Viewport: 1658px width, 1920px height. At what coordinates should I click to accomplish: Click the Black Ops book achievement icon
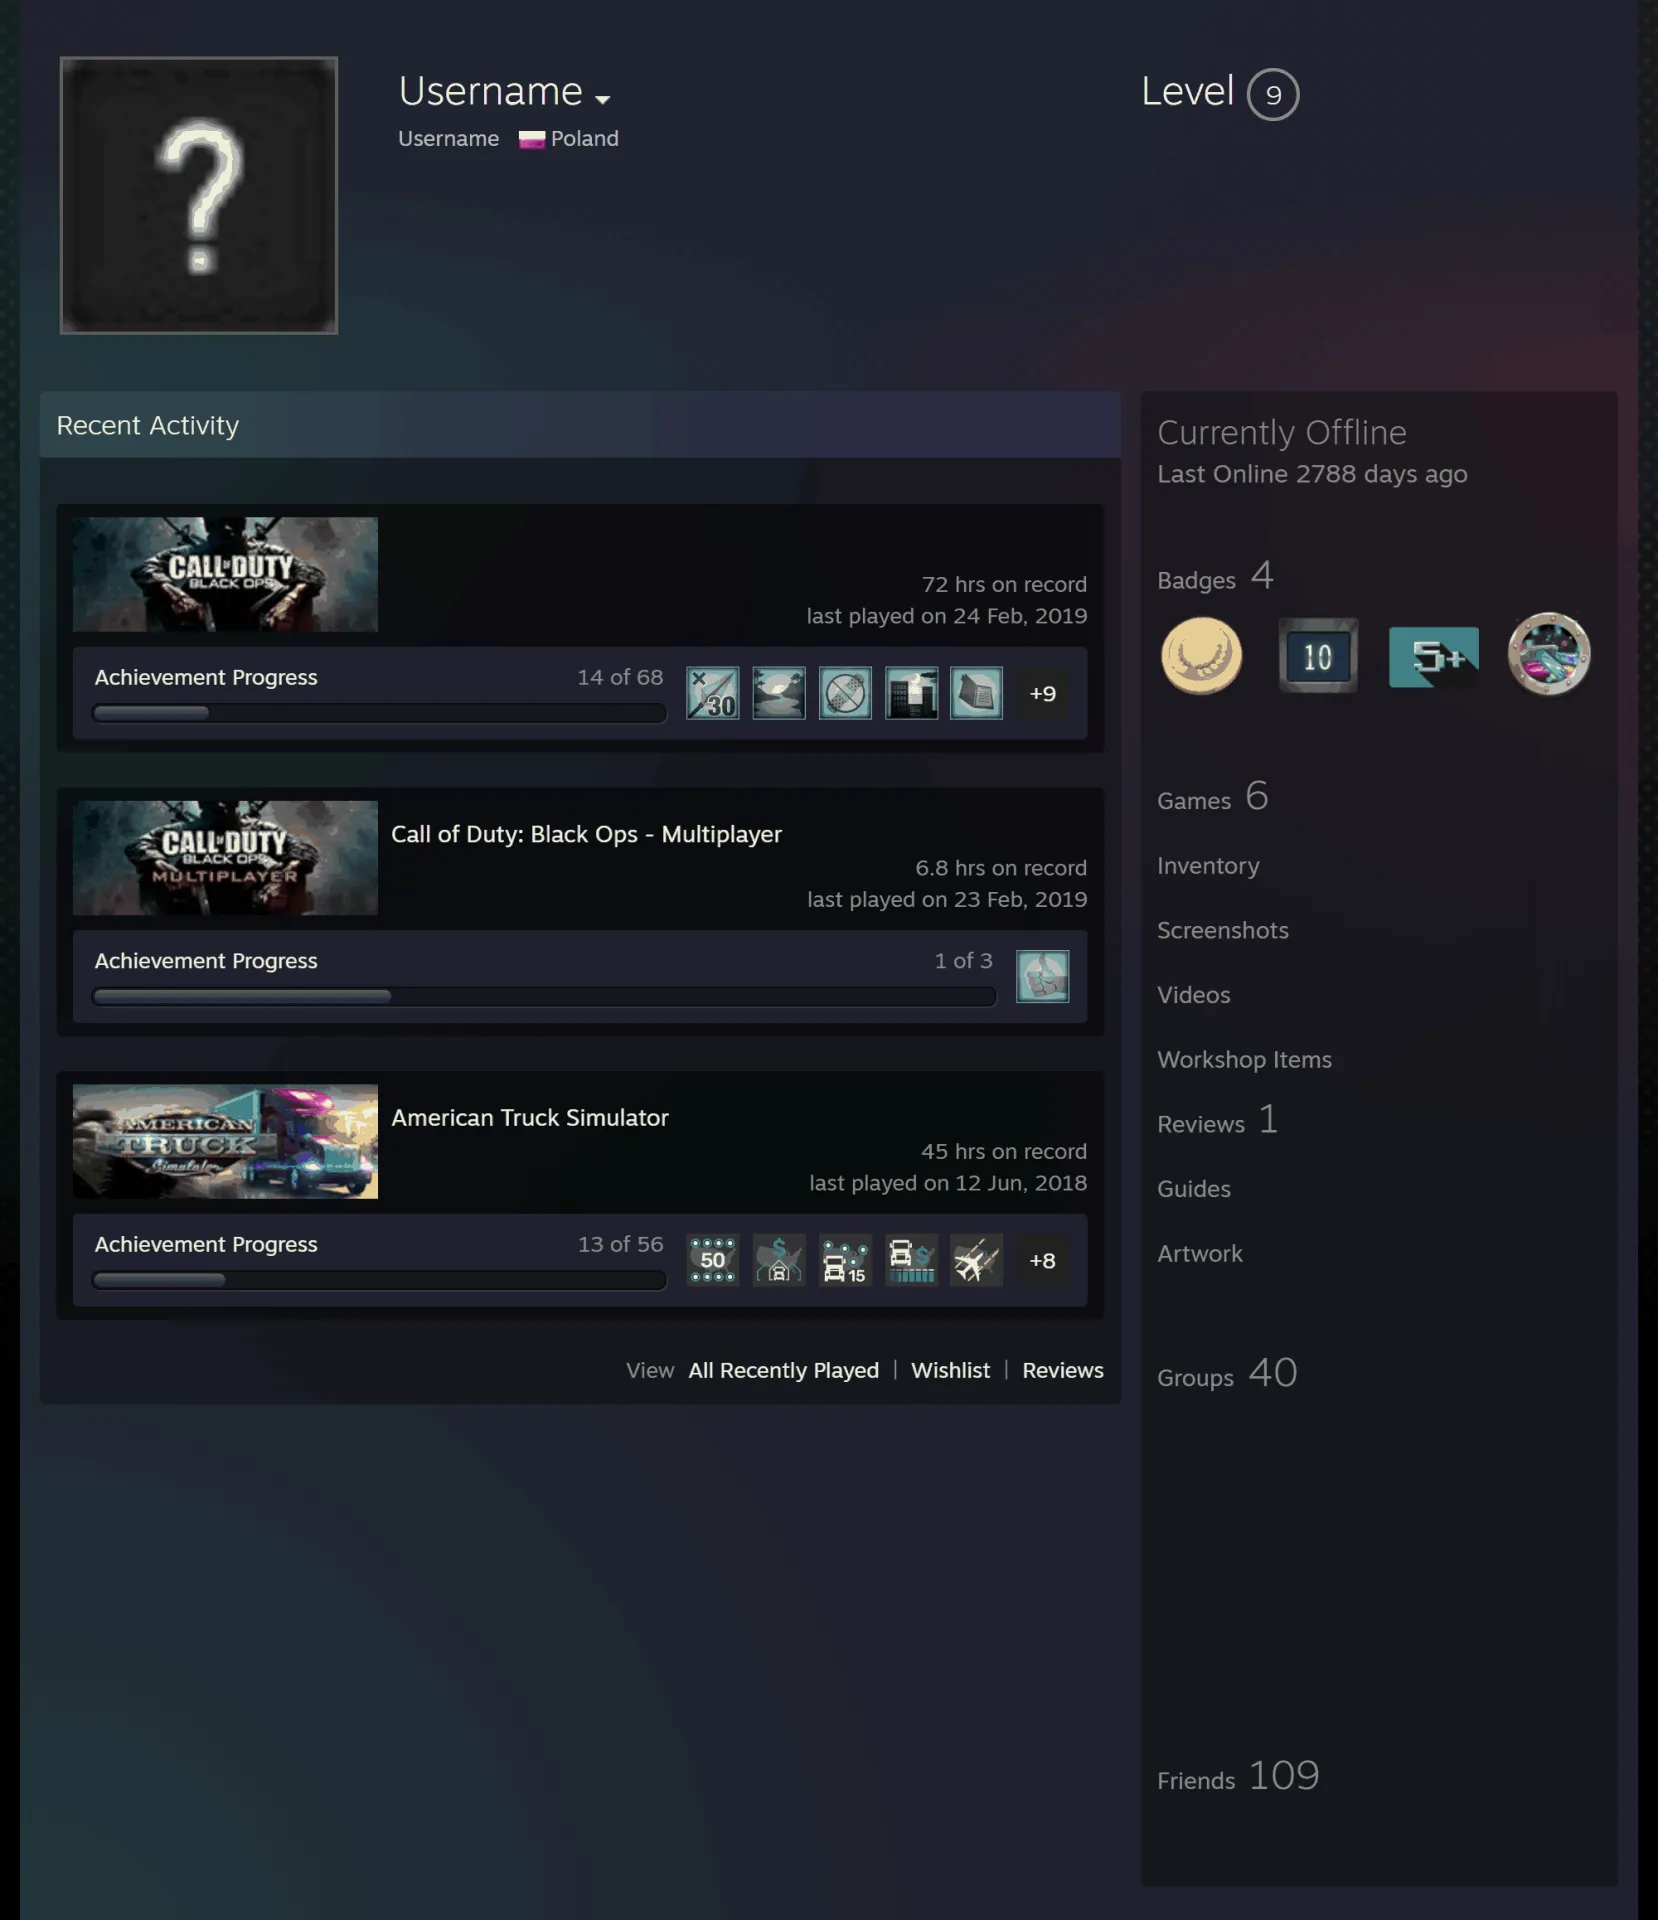977,693
